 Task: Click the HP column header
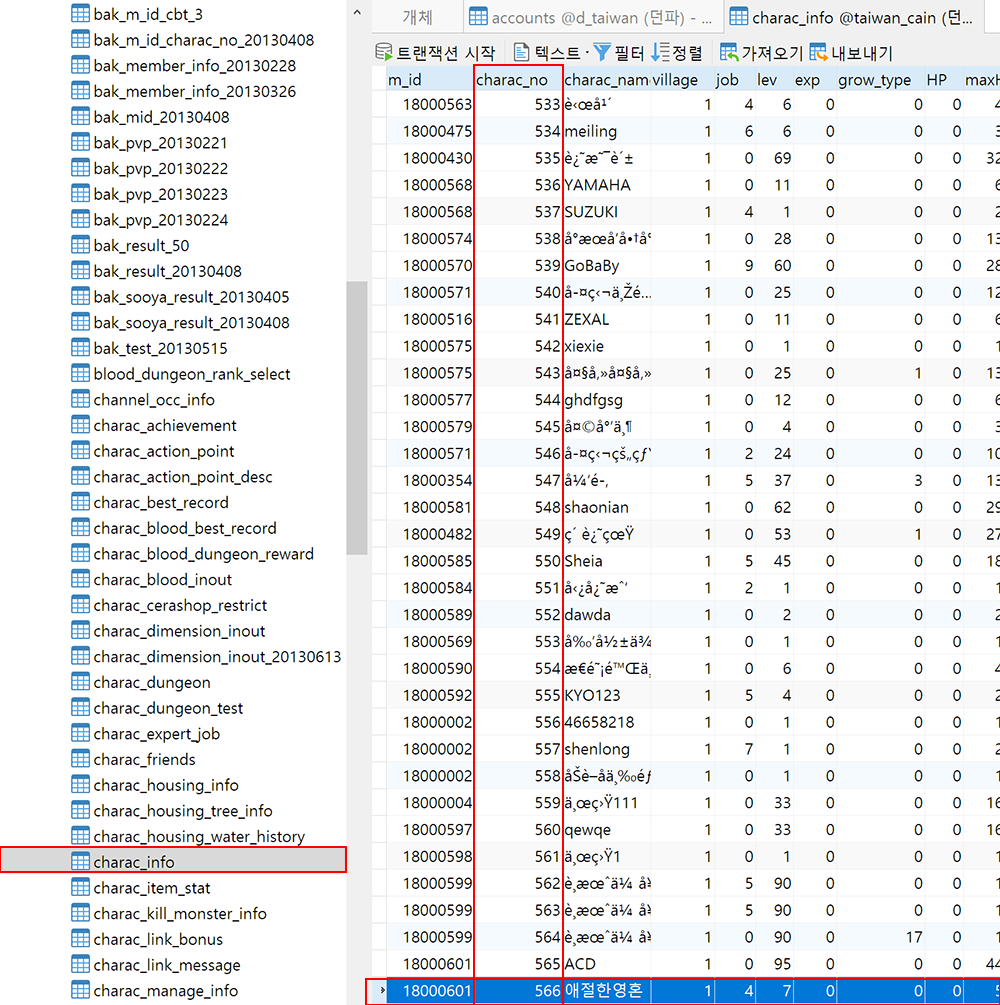943,80
